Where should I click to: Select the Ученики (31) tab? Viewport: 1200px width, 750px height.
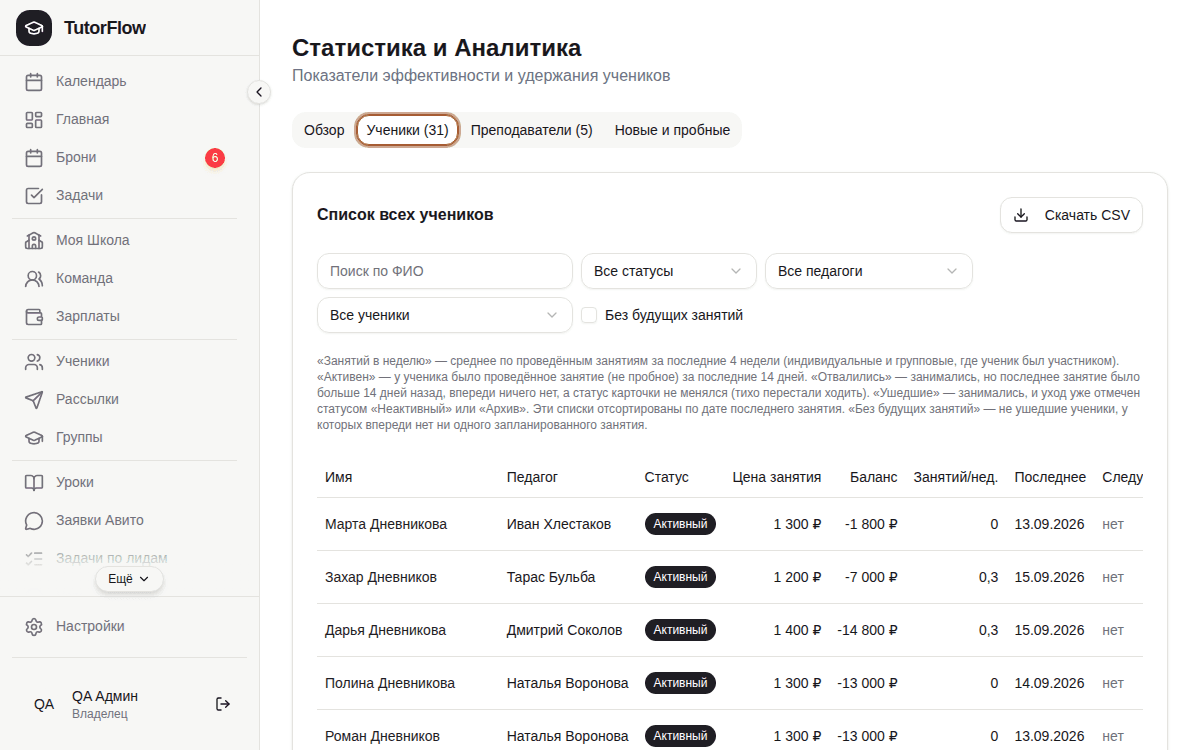pos(407,130)
